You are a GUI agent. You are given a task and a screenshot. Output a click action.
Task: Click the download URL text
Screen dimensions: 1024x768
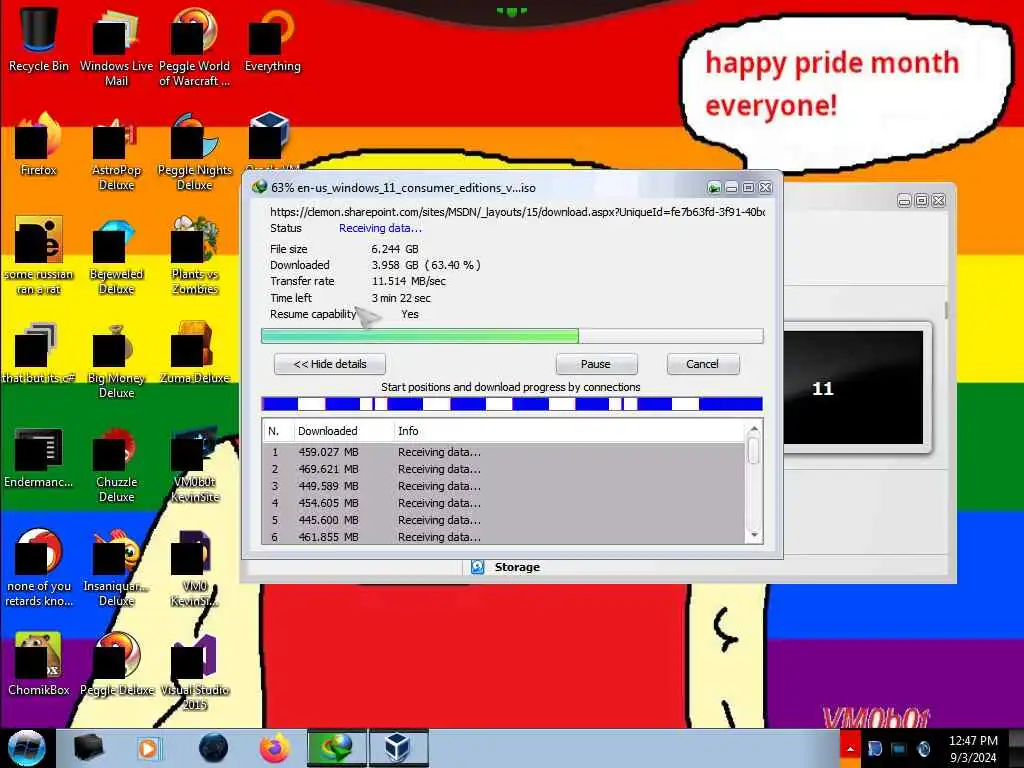[x=517, y=212]
